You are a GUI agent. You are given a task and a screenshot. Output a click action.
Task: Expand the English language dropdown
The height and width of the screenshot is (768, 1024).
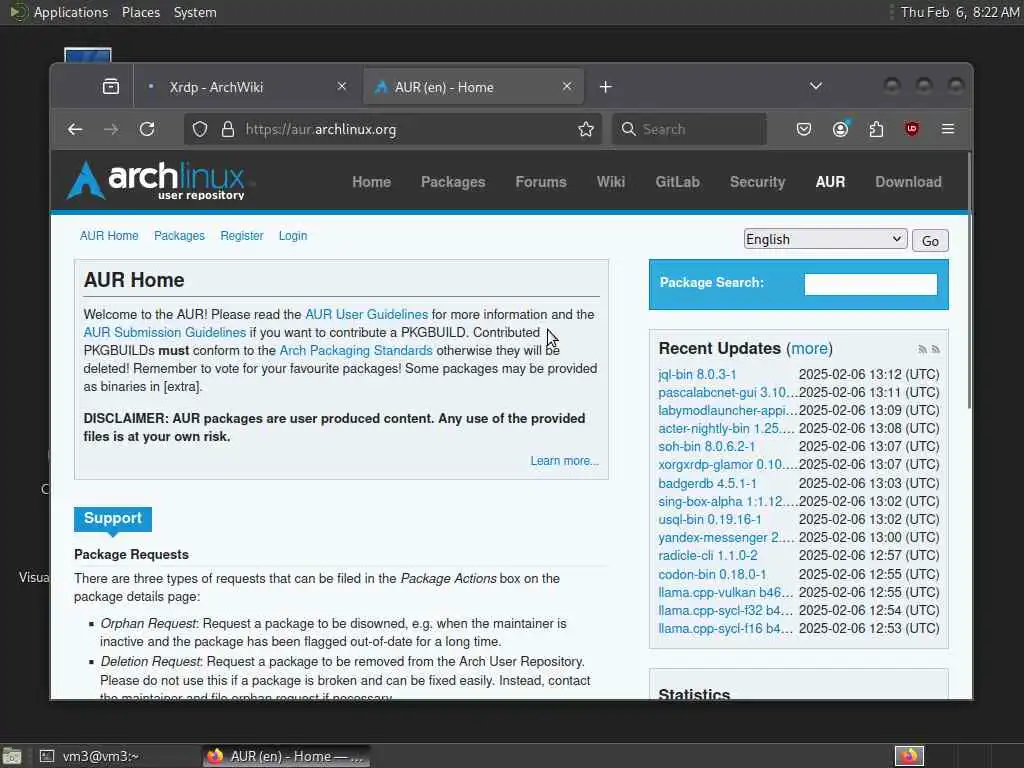click(825, 239)
